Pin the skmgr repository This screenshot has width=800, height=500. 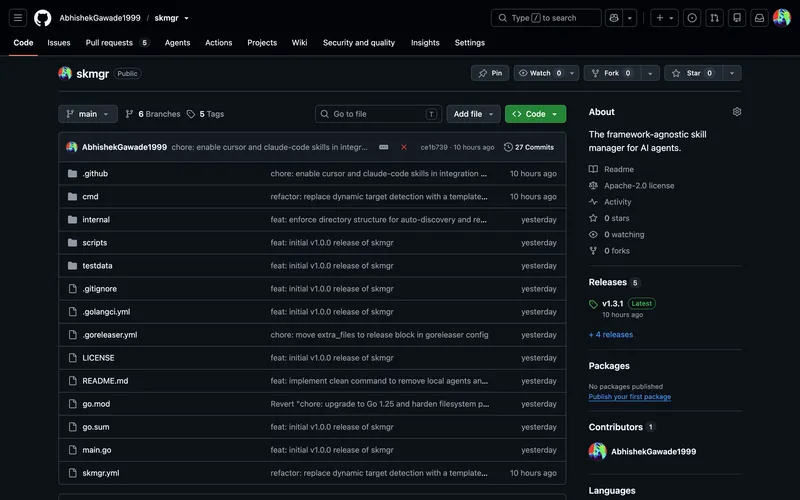490,73
